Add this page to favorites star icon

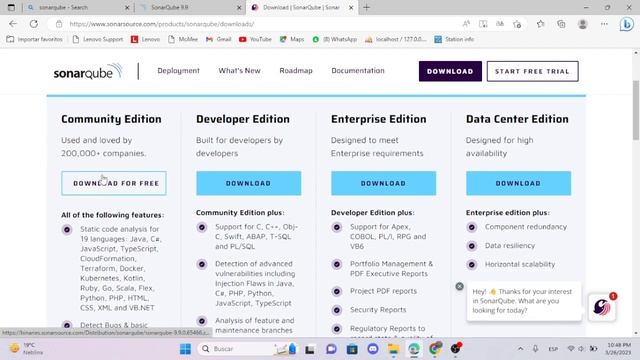517,24
